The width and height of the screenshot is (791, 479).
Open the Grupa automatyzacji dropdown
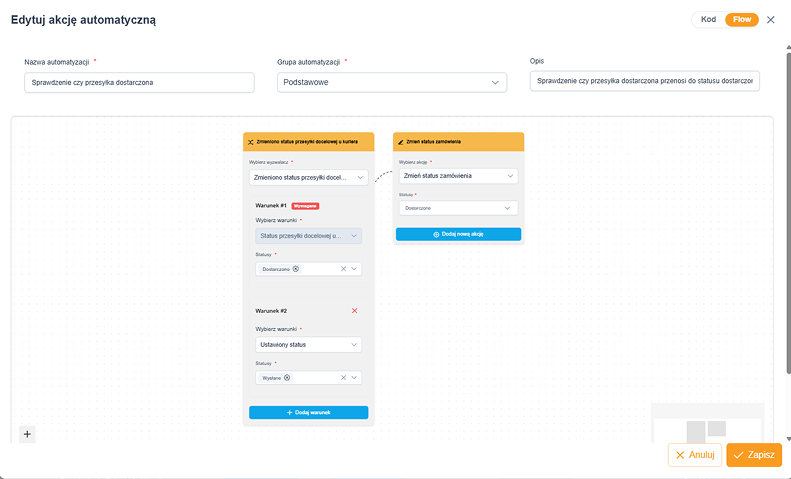pyautogui.click(x=391, y=83)
